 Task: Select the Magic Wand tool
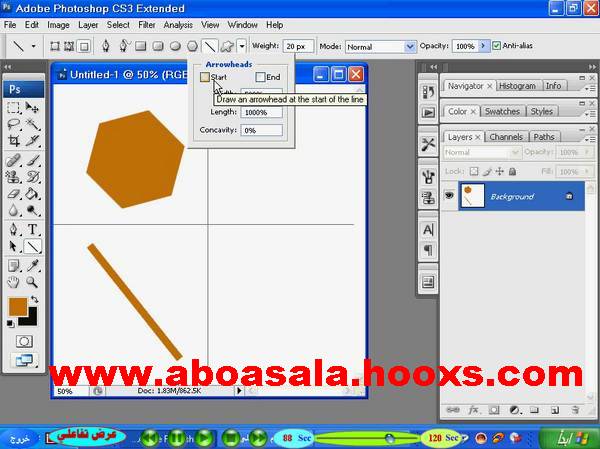(x=32, y=124)
